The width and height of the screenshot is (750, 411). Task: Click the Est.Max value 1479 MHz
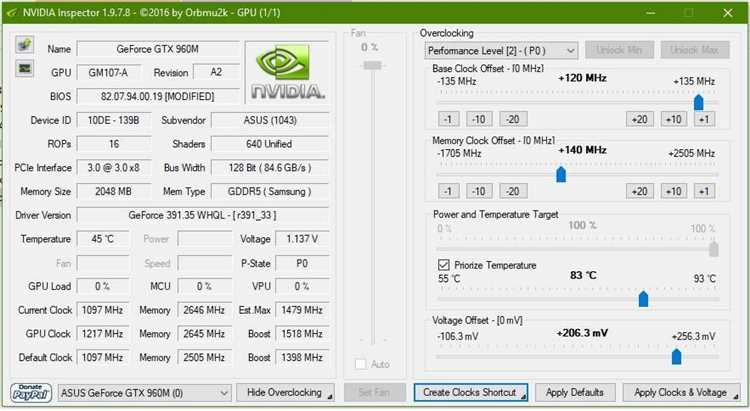point(302,310)
